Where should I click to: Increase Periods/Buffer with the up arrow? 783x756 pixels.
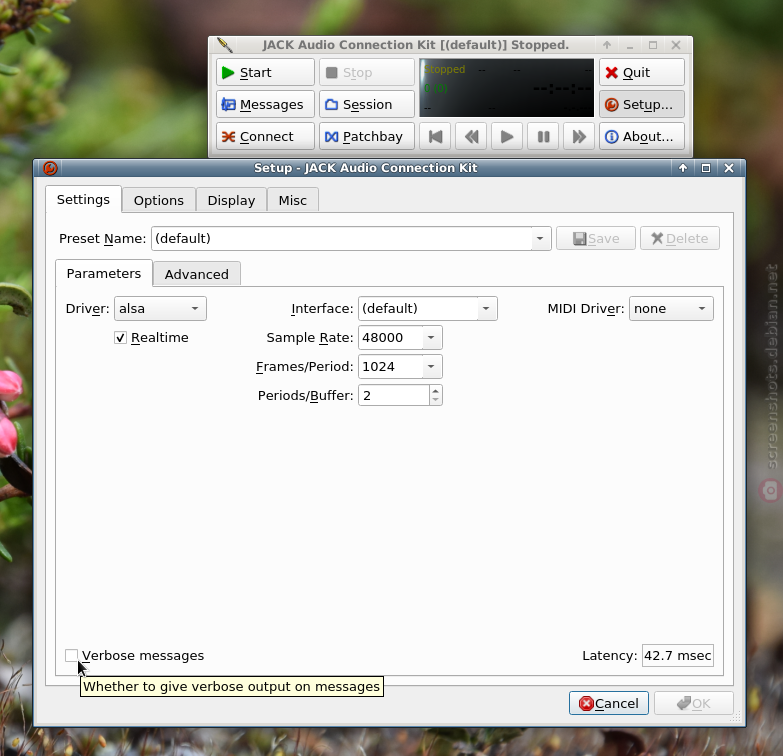435,390
